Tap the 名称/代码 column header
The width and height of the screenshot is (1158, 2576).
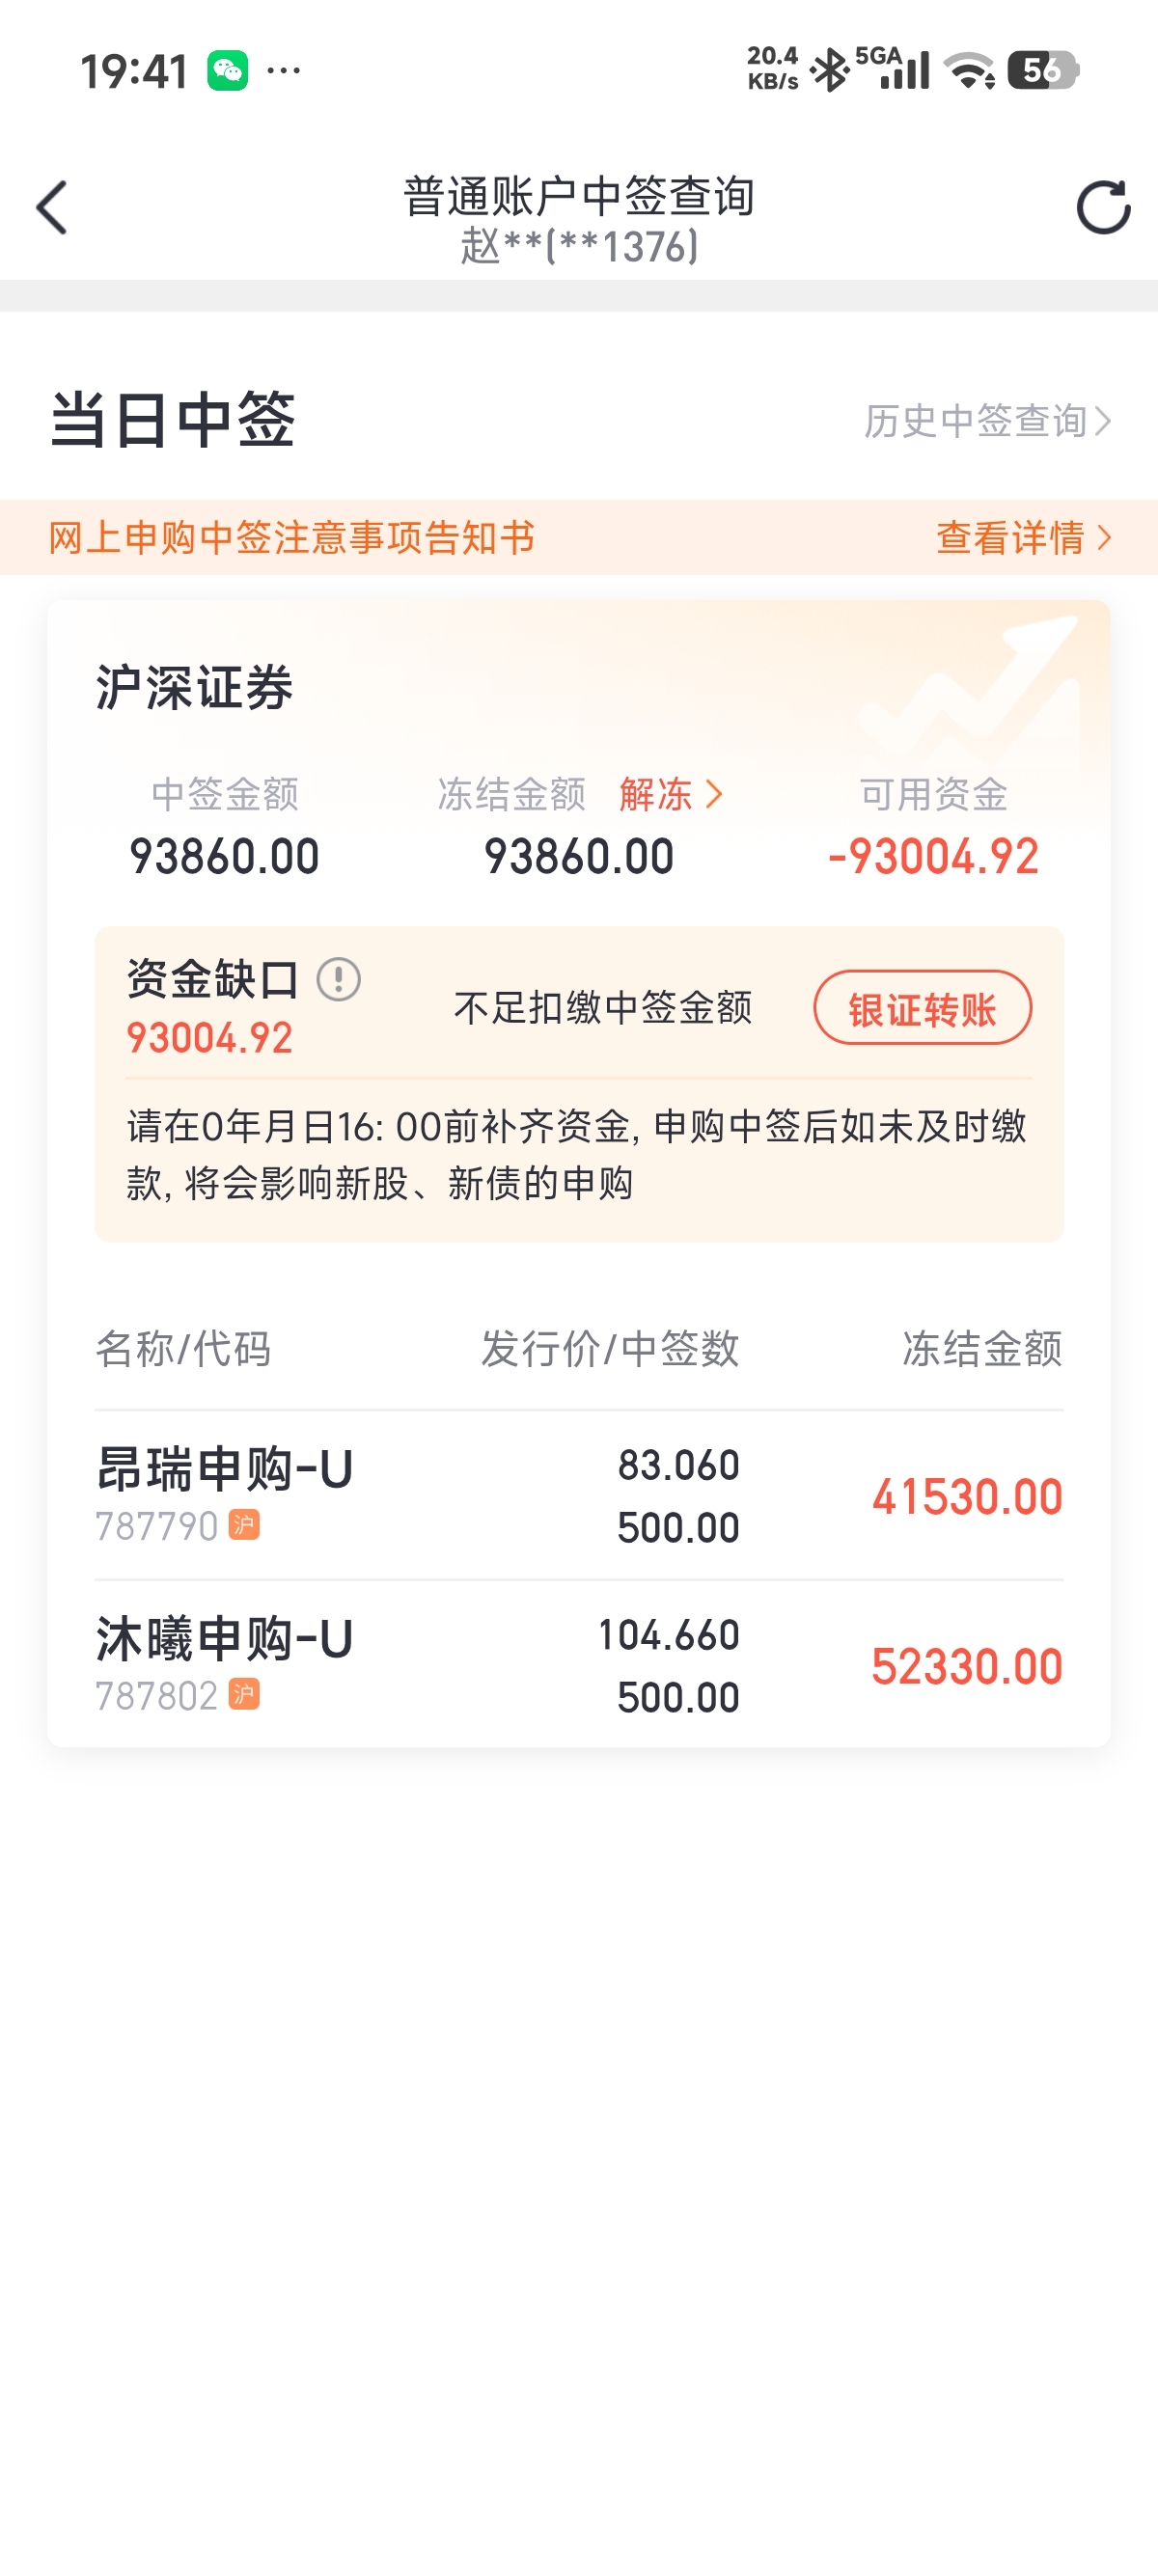click(183, 1349)
